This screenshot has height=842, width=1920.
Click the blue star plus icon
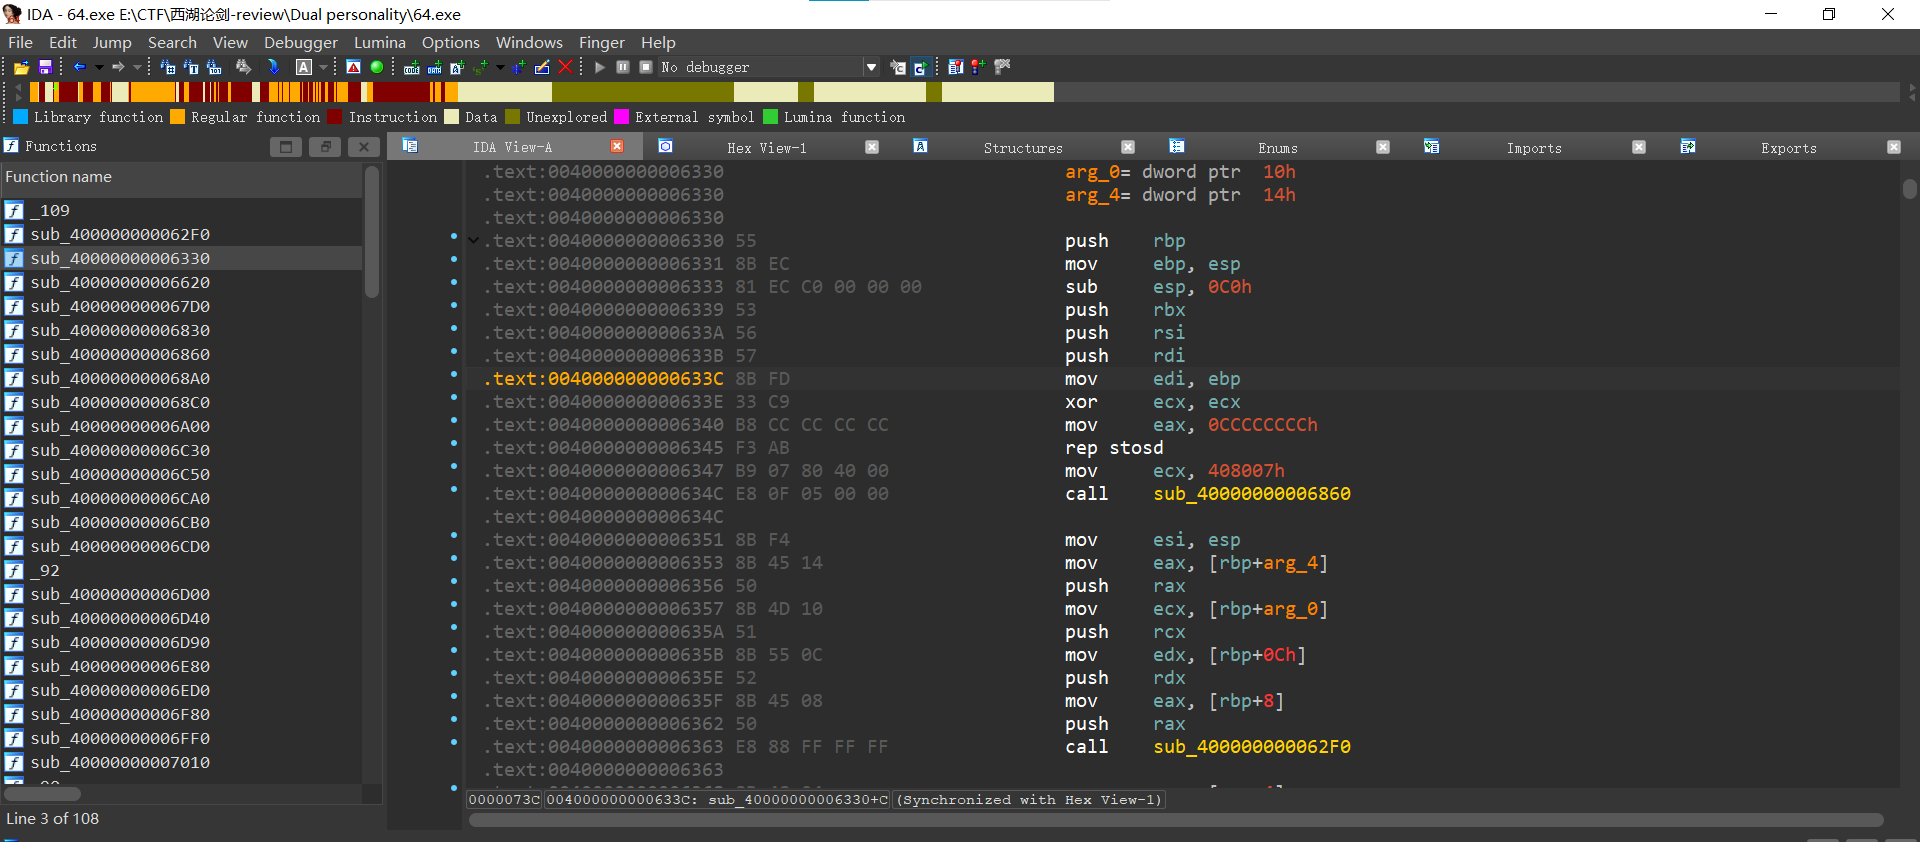(518, 67)
